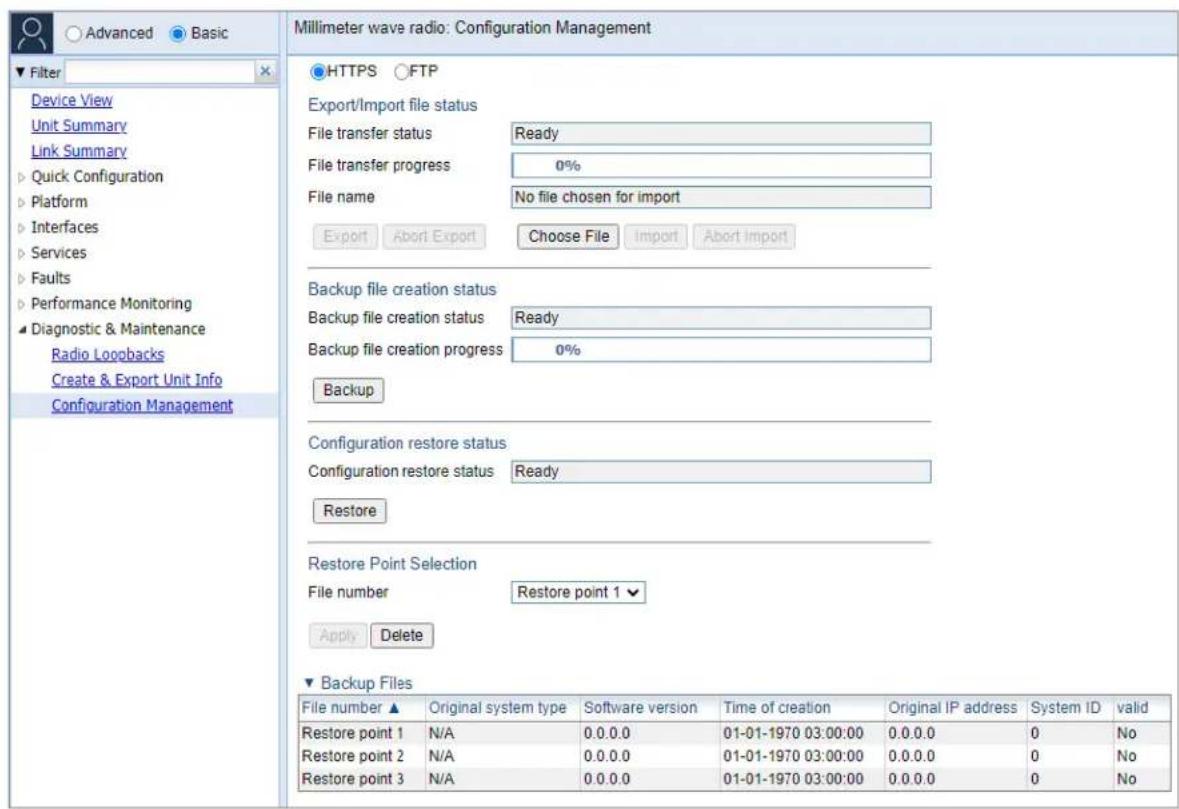Select the Restore point 2 table row
Screen dimensions: 1179x809
click(x=735, y=756)
